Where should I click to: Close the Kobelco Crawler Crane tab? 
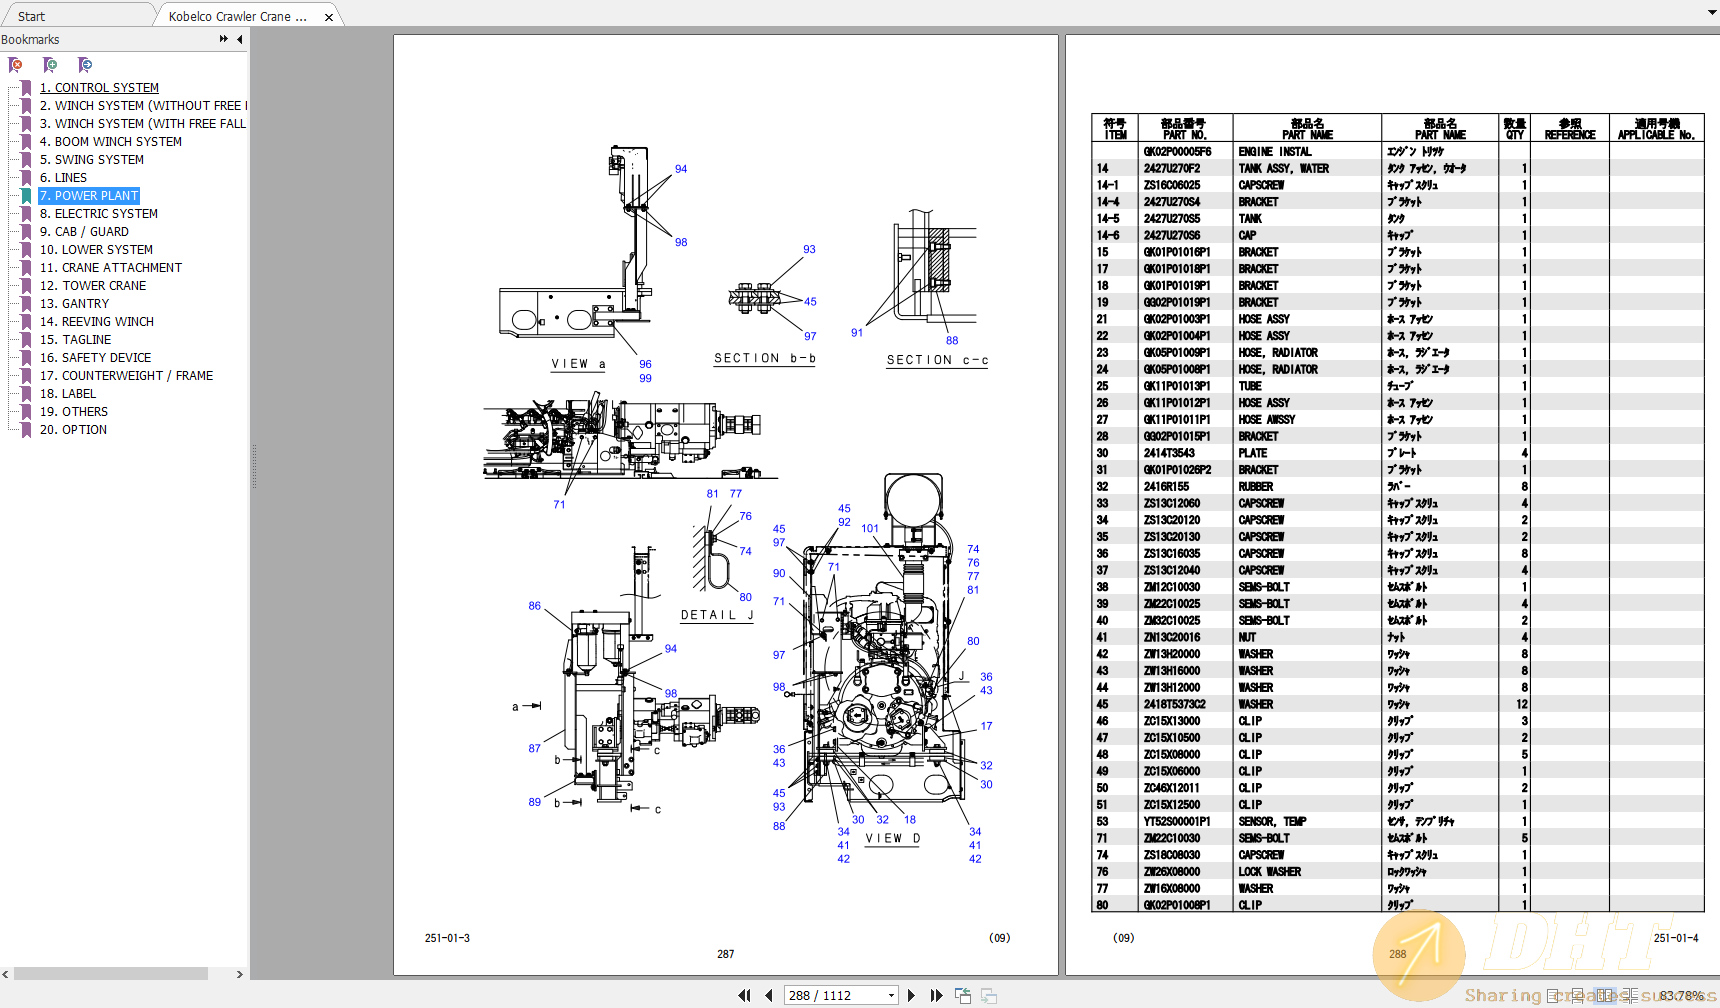pyautogui.click(x=329, y=17)
